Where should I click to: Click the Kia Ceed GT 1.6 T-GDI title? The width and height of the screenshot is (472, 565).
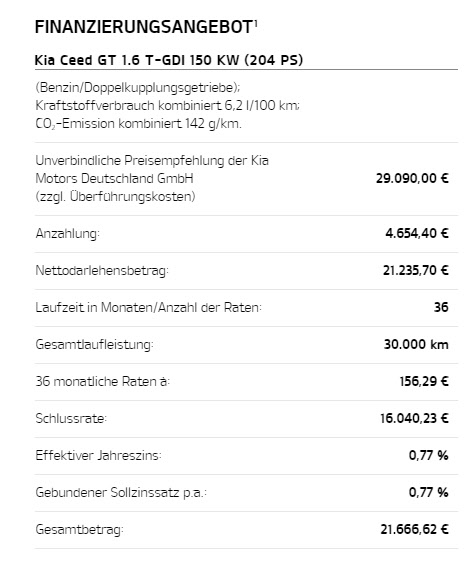(169, 60)
